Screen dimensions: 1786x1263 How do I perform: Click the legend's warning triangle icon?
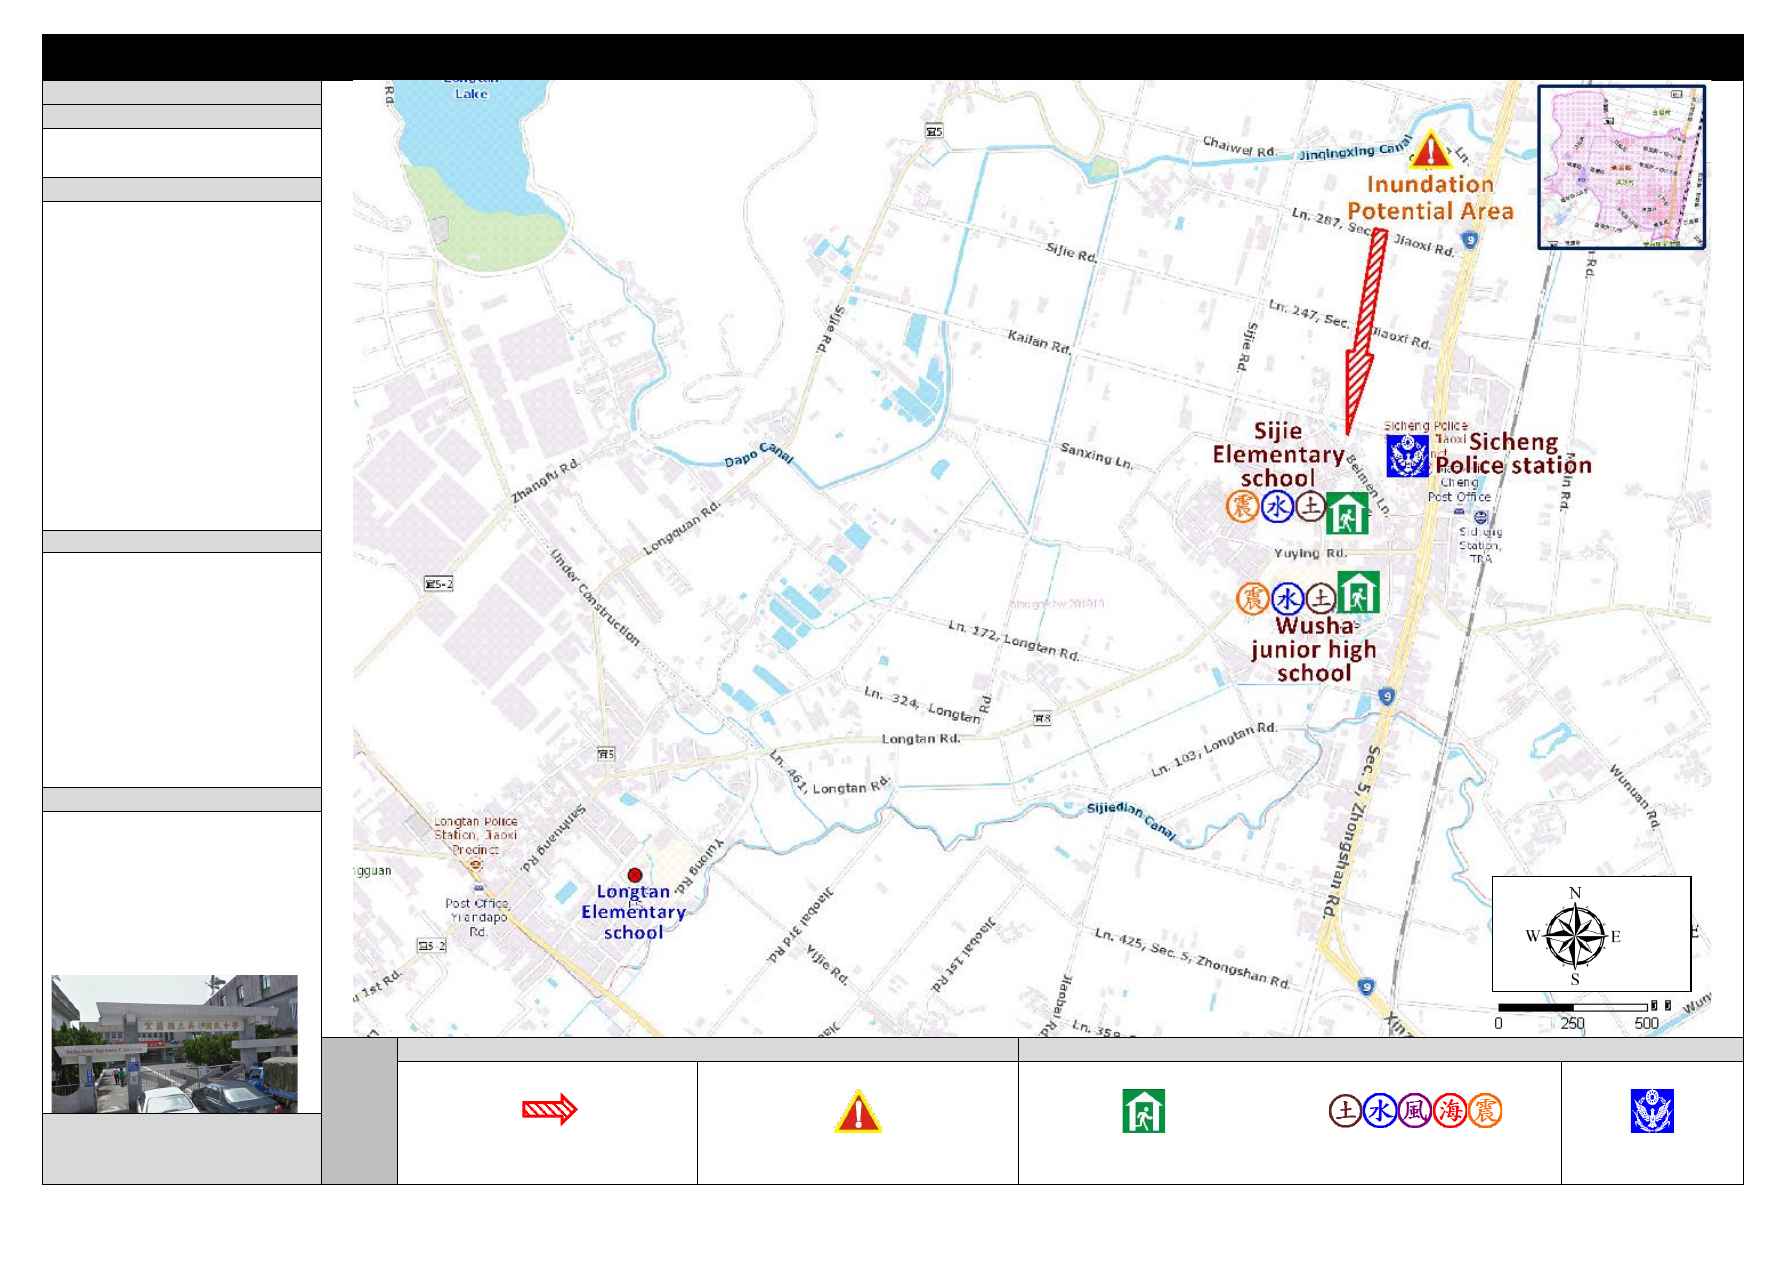pos(858,1112)
